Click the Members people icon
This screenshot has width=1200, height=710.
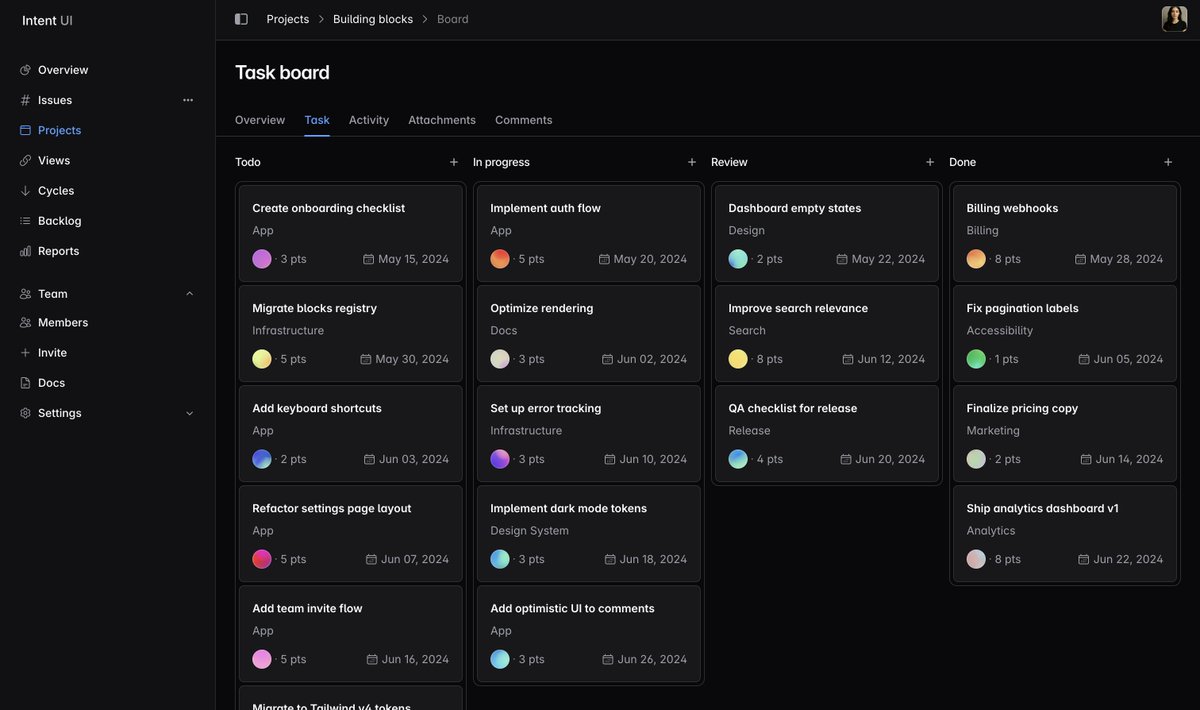(x=25, y=323)
